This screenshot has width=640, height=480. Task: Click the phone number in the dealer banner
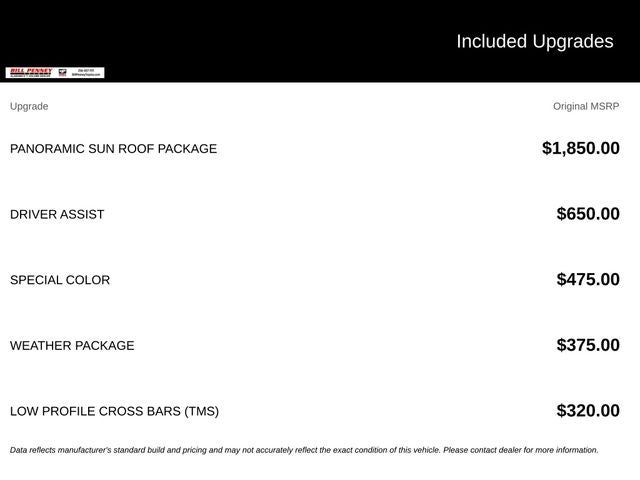pyautogui.click(x=86, y=70)
